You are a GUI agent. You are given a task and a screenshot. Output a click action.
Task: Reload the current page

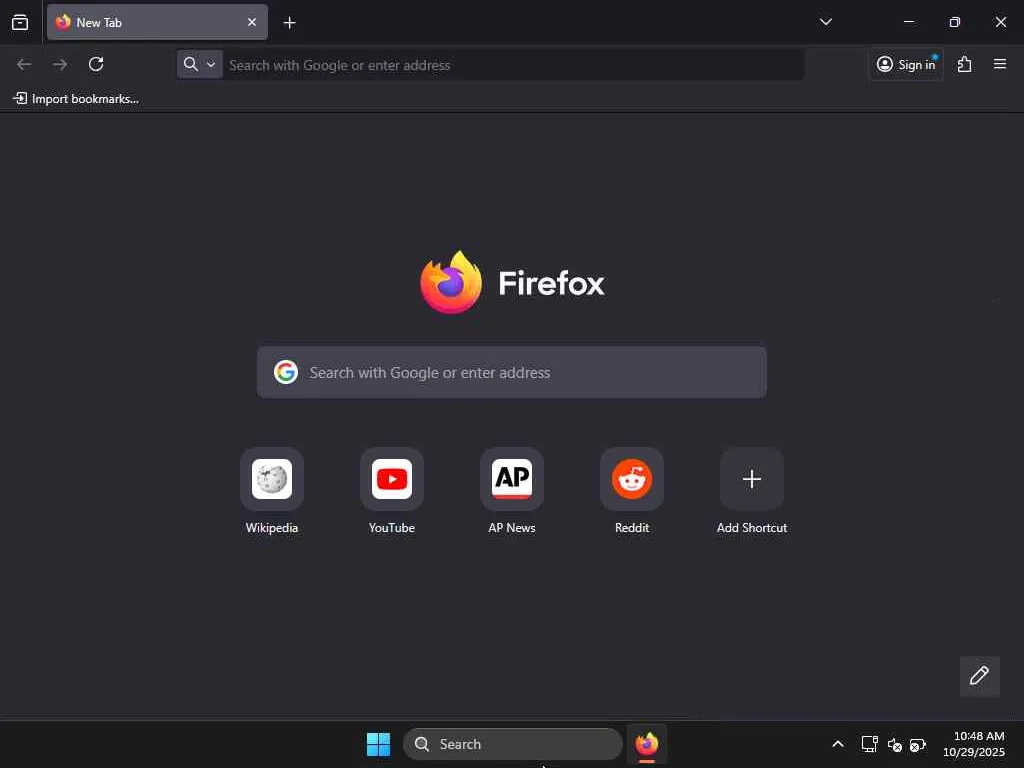point(96,64)
